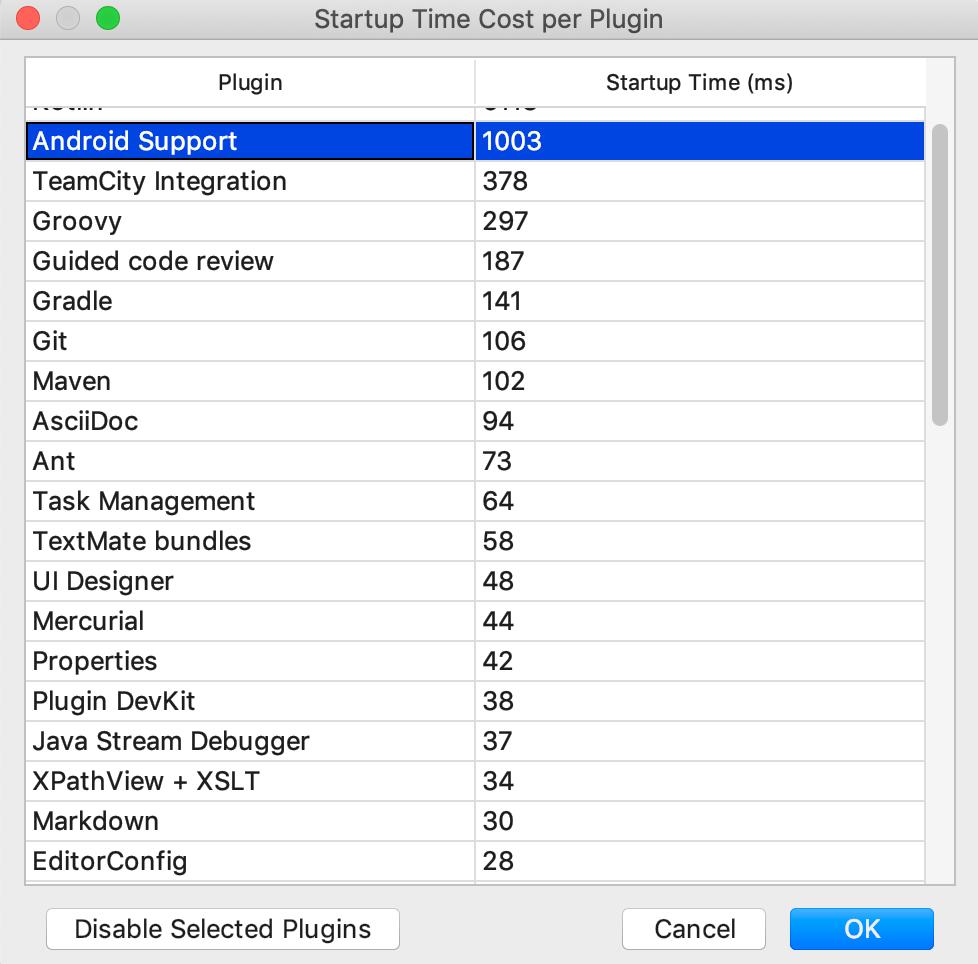The width and height of the screenshot is (978, 964).
Task: Click the 48 startup time cell
Action: coord(700,581)
